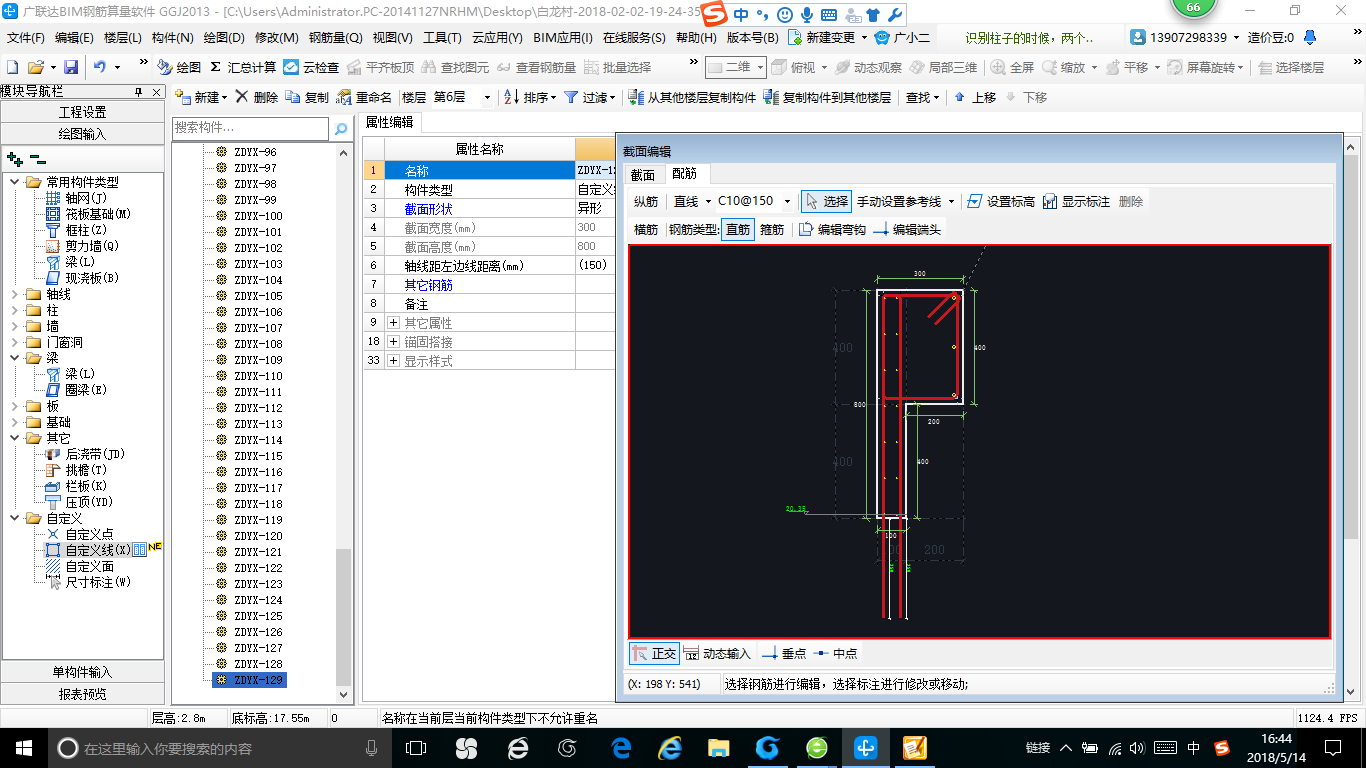Screen dimensions: 1366x768
Task: Open the 新建 dropdown arrow
Action: pos(224,98)
